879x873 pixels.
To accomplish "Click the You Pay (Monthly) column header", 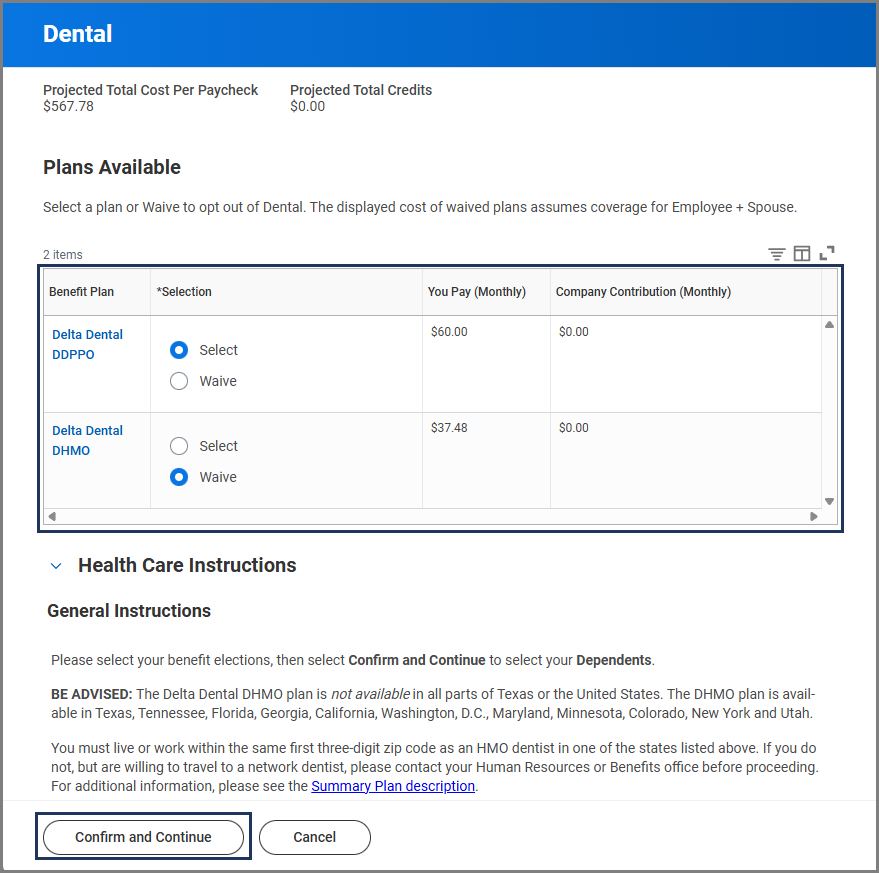I will pyautogui.click(x=476, y=292).
